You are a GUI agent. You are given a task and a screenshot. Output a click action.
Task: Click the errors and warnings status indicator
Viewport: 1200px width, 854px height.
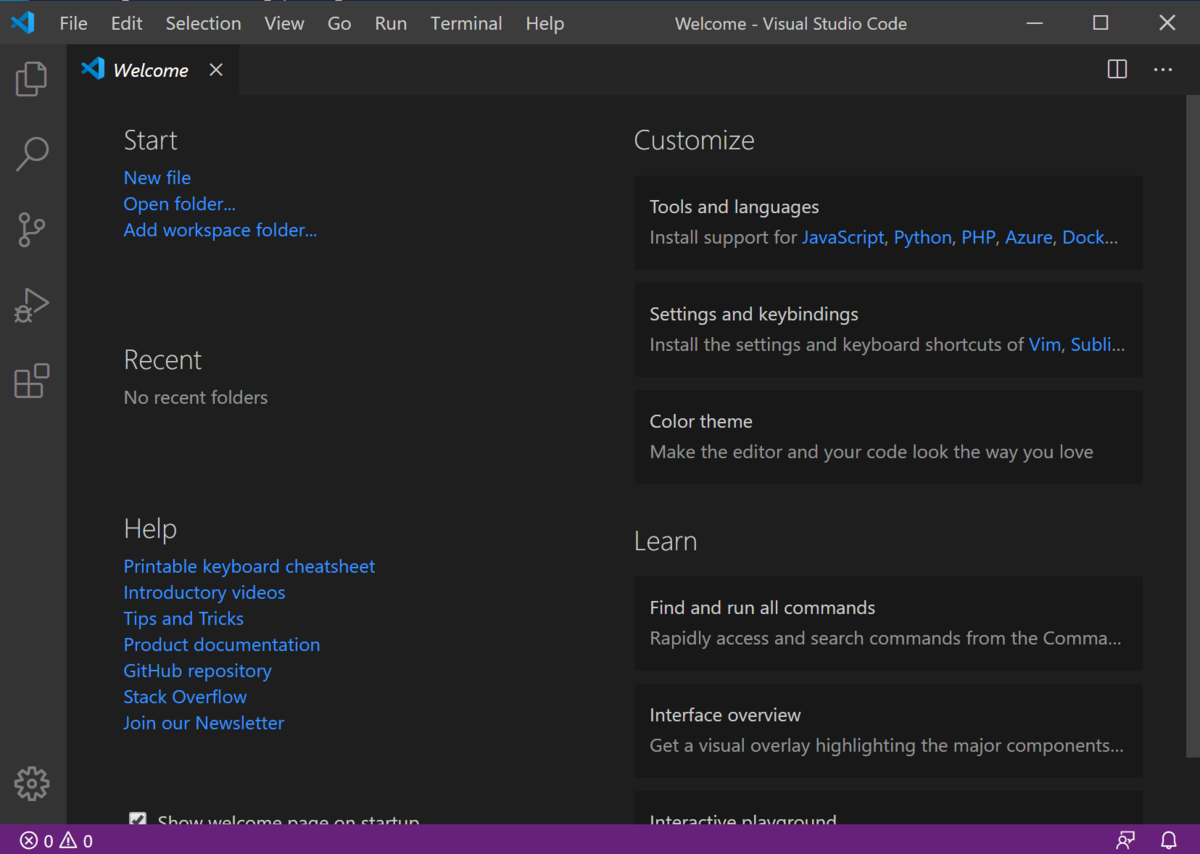point(57,841)
